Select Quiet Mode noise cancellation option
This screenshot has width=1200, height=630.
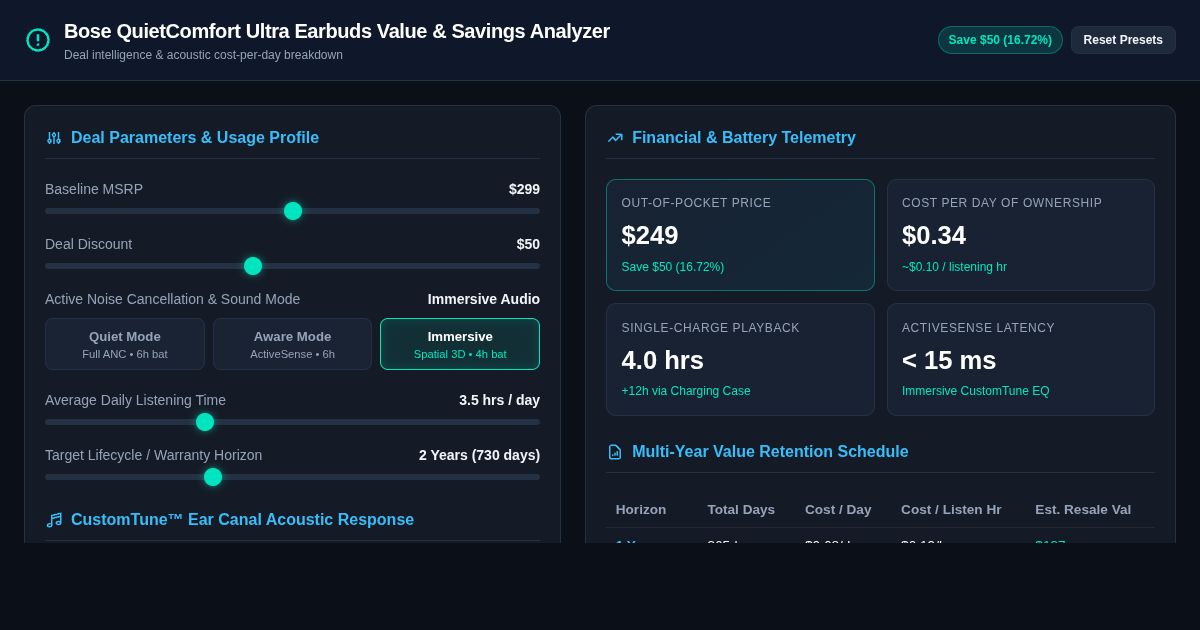tap(125, 344)
